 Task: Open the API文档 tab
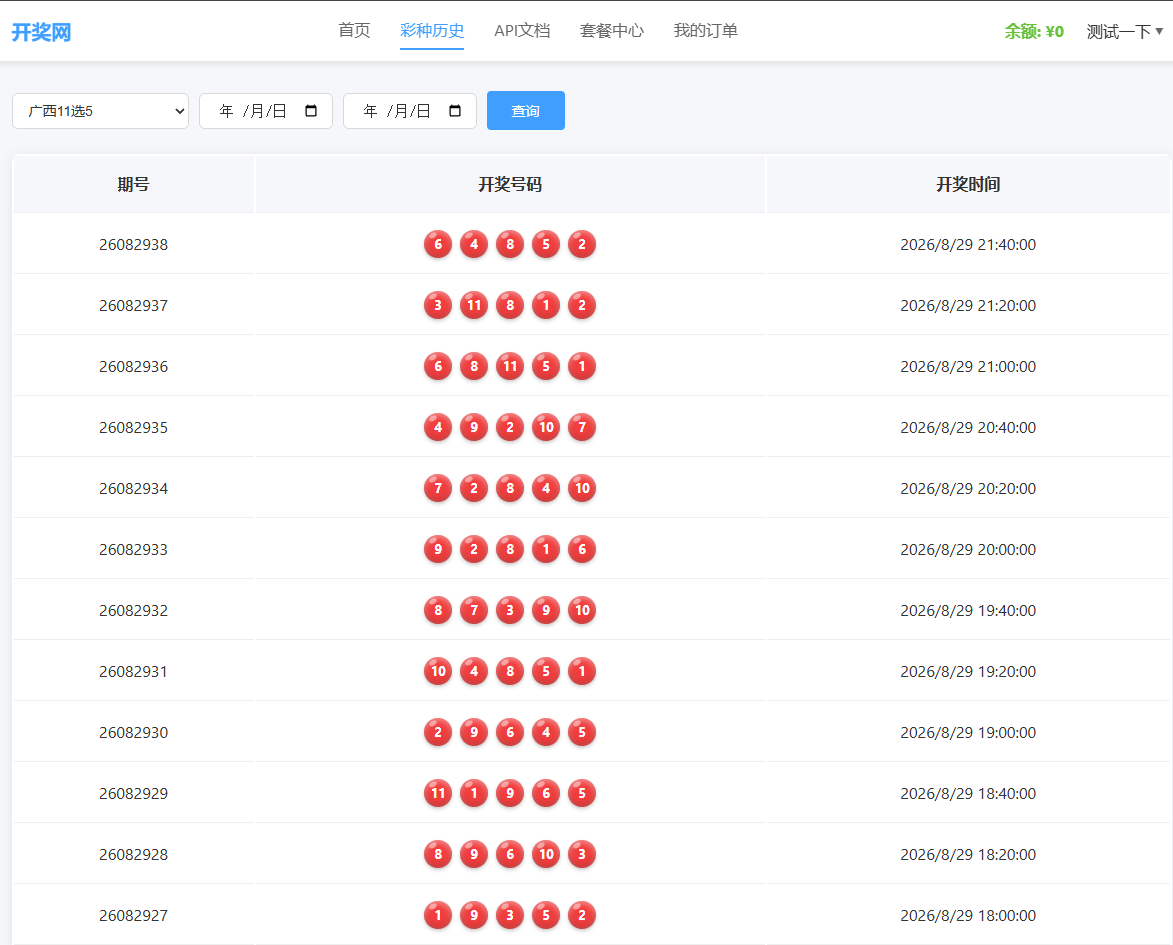tap(522, 31)
